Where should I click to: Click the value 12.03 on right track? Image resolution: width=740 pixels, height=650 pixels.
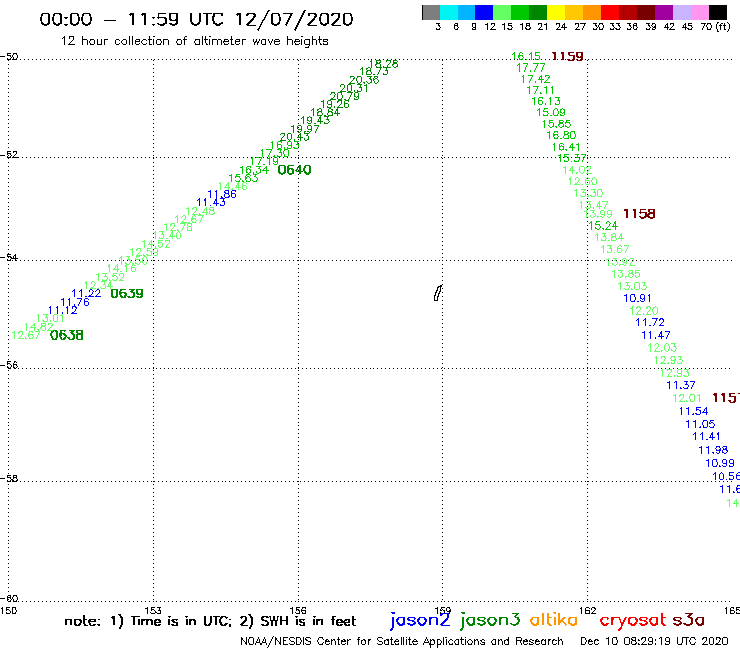pyautogui.click(x=662, y=348)
